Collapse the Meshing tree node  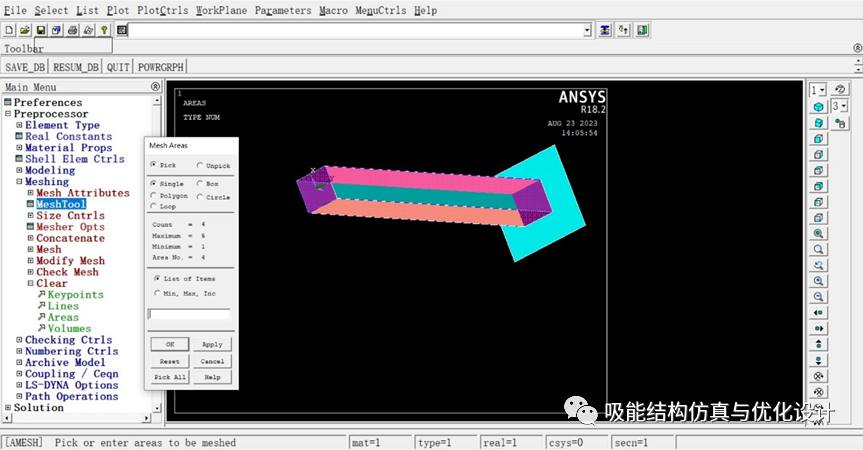point(19,182)
